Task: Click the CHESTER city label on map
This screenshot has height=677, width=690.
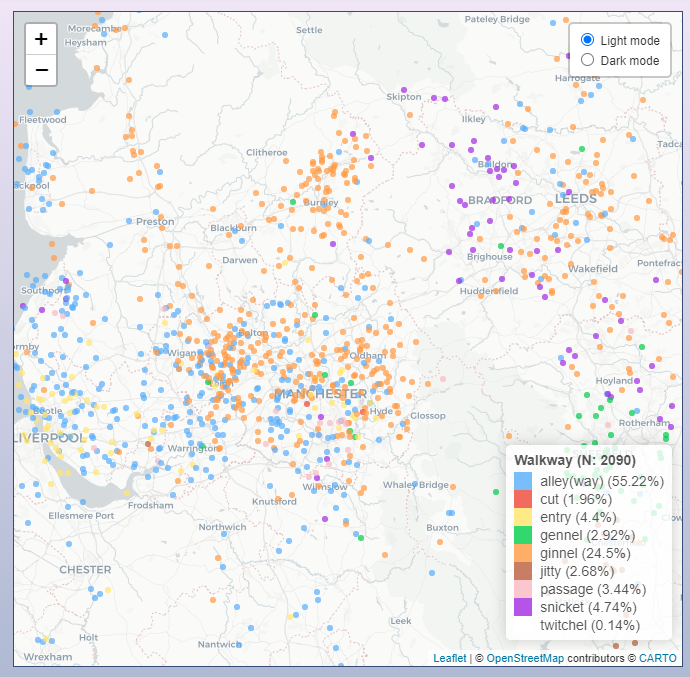Action: click(x=85, y=570)
